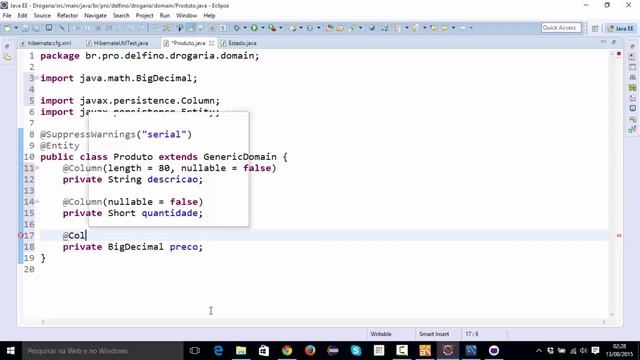
Task: Open the Source menu
Action: point(42,16)
